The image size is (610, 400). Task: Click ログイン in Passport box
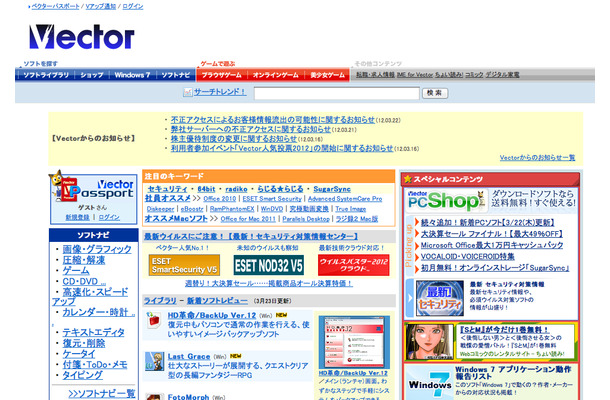[109, 217]
